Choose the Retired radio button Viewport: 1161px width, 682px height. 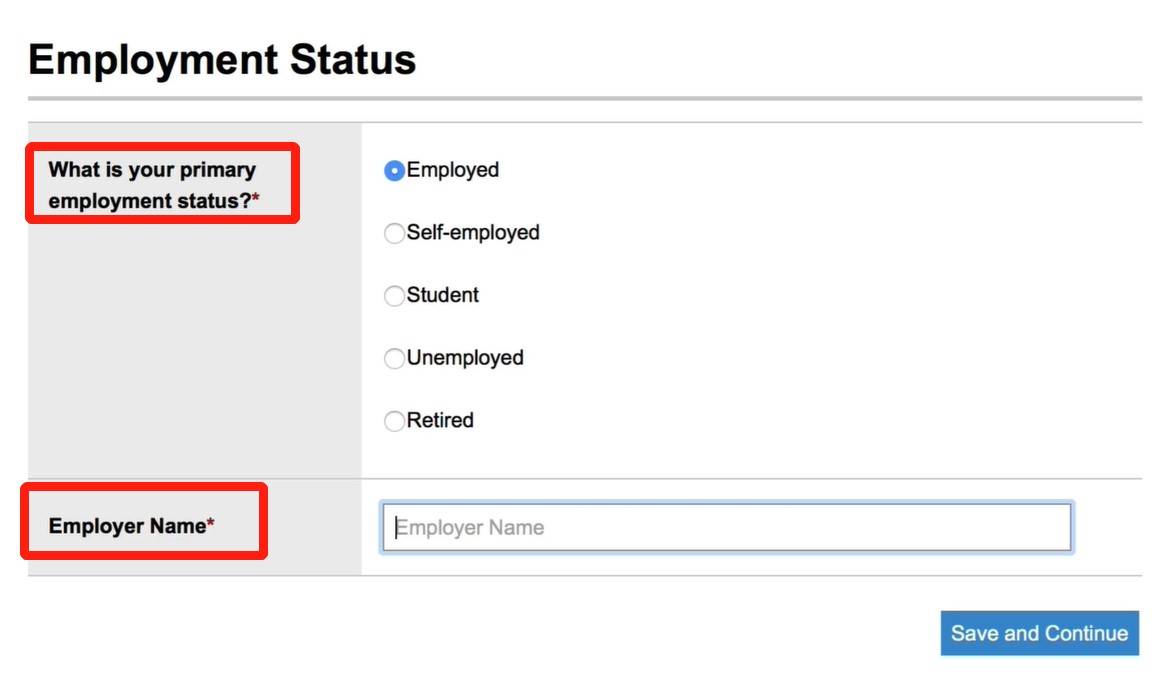tap(394, 421)
